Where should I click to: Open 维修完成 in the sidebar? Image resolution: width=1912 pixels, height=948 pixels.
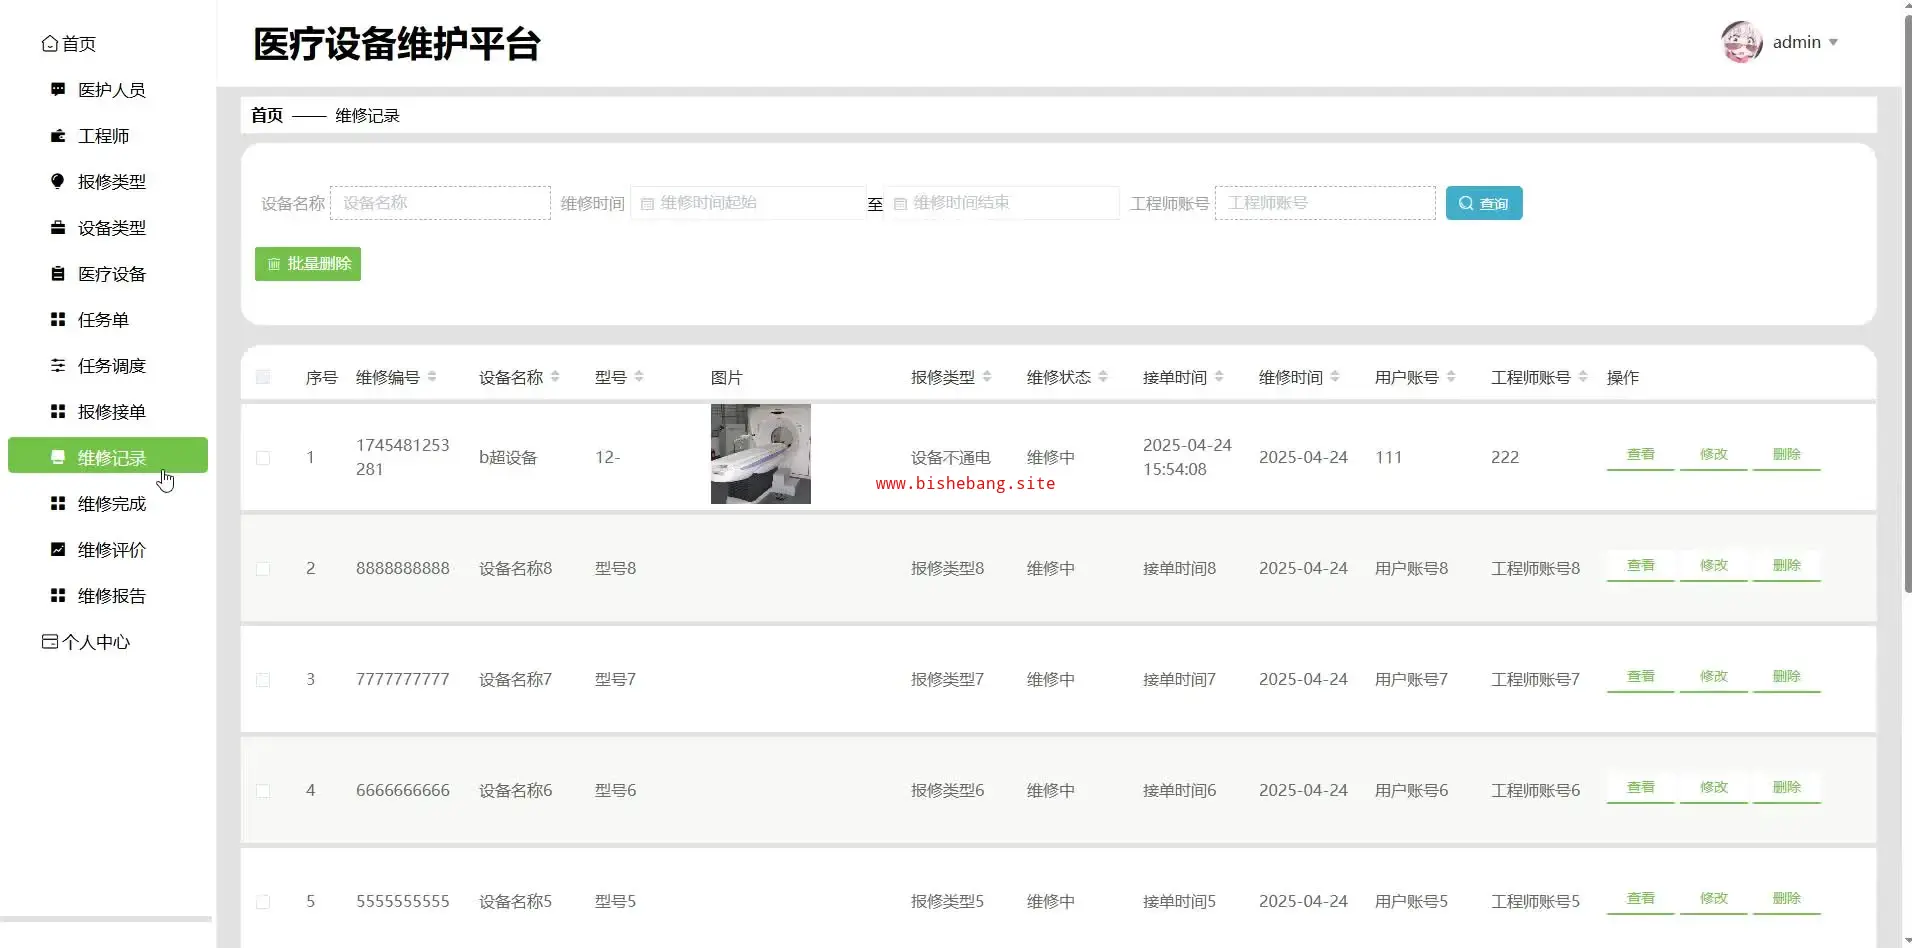point(111,504)
